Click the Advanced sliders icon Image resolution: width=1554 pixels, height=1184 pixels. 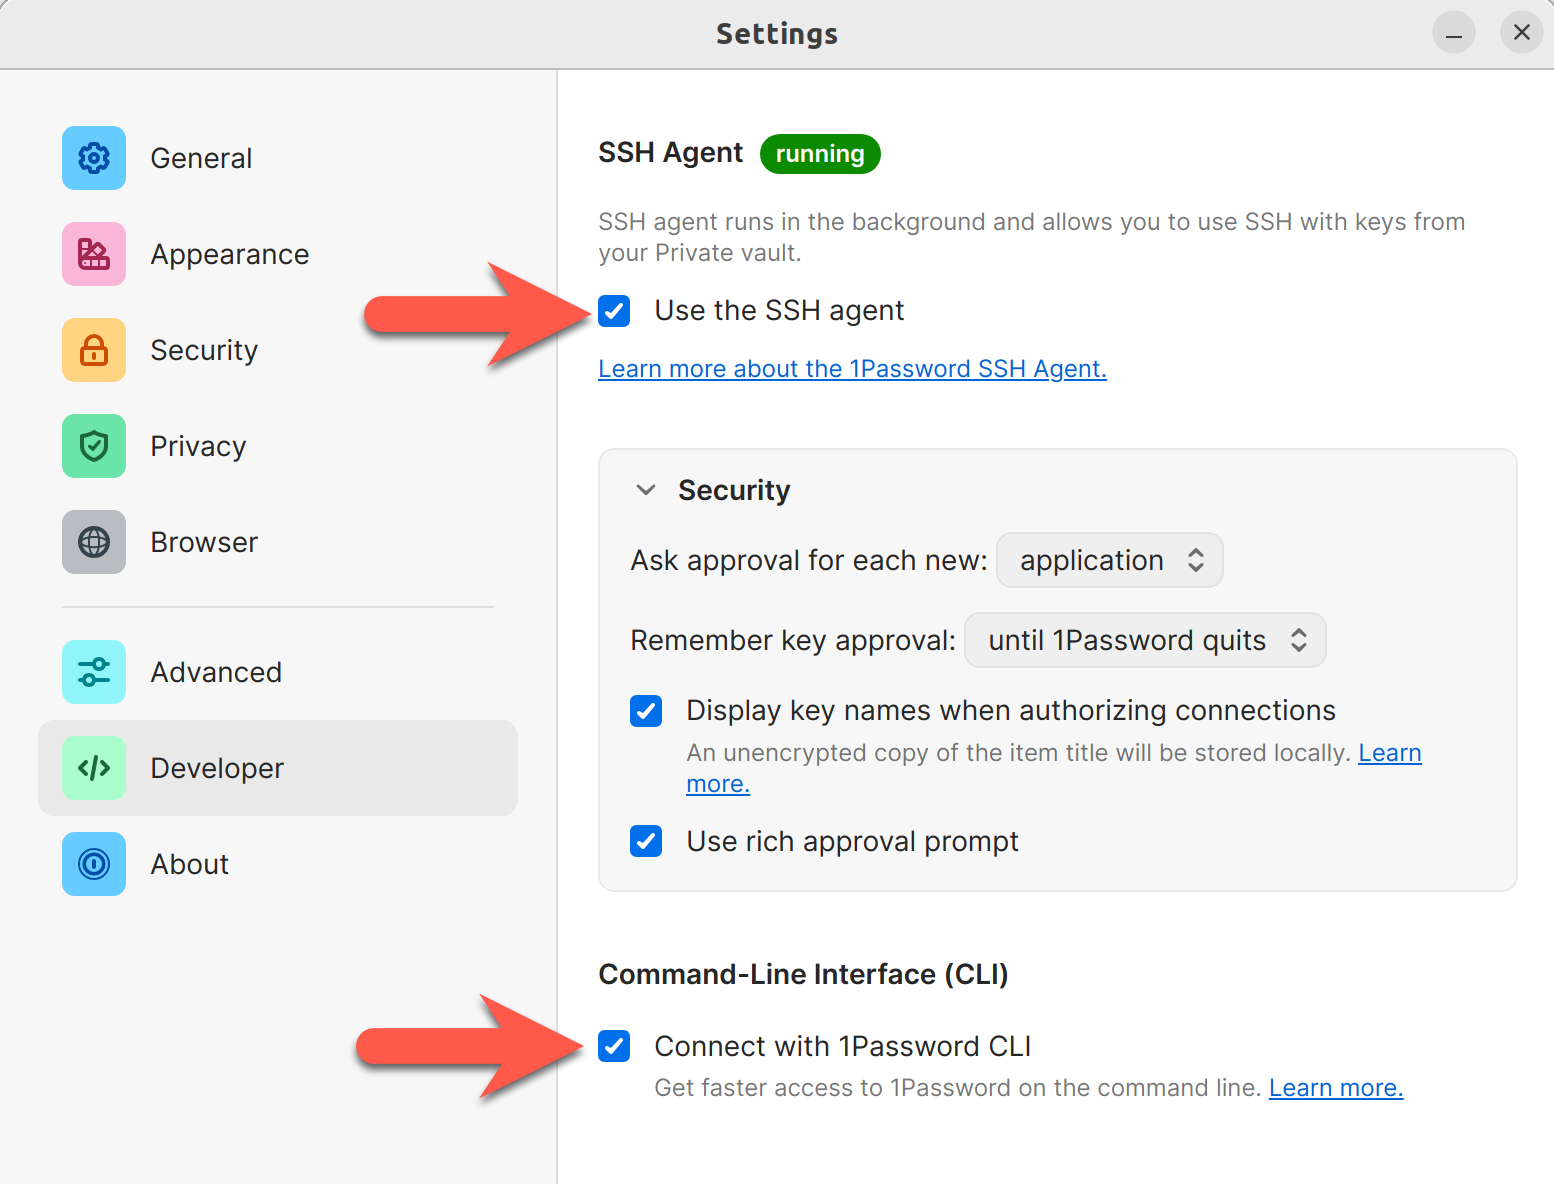click(94, 672)
